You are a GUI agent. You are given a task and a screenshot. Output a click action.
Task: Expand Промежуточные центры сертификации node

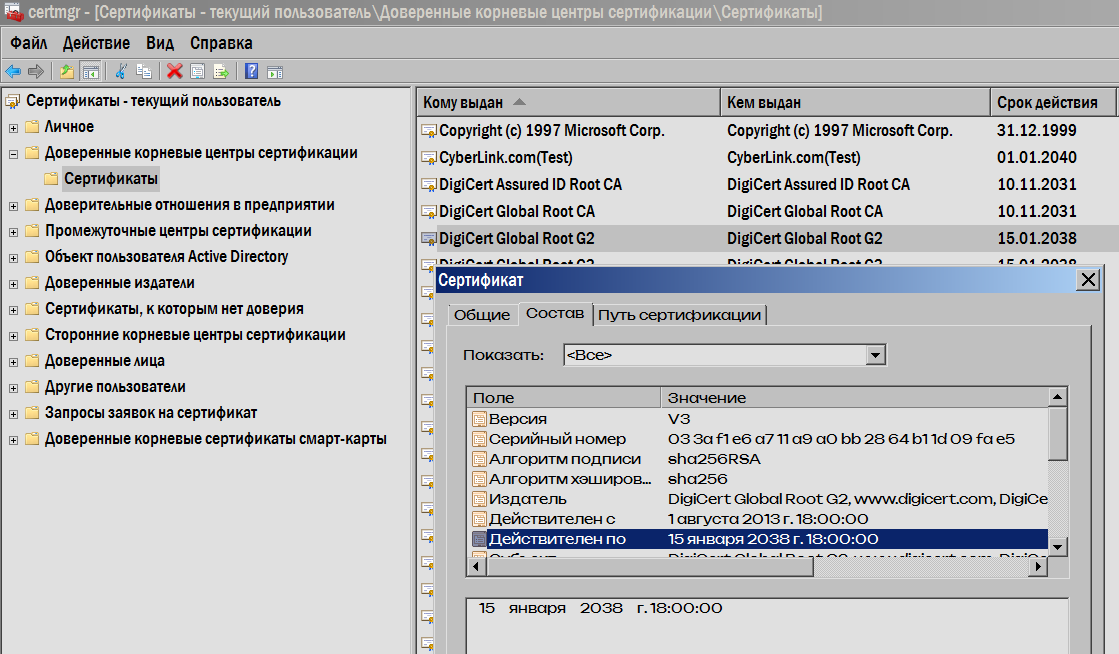[x=14, y=232]
